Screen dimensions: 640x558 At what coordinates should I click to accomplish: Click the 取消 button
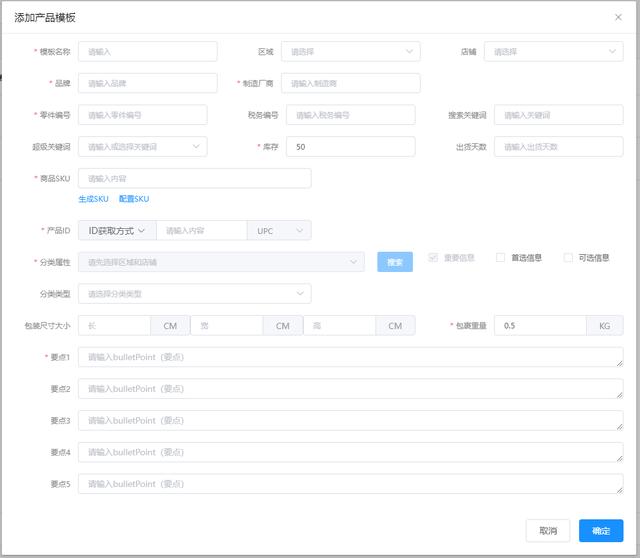pos(548,530)
